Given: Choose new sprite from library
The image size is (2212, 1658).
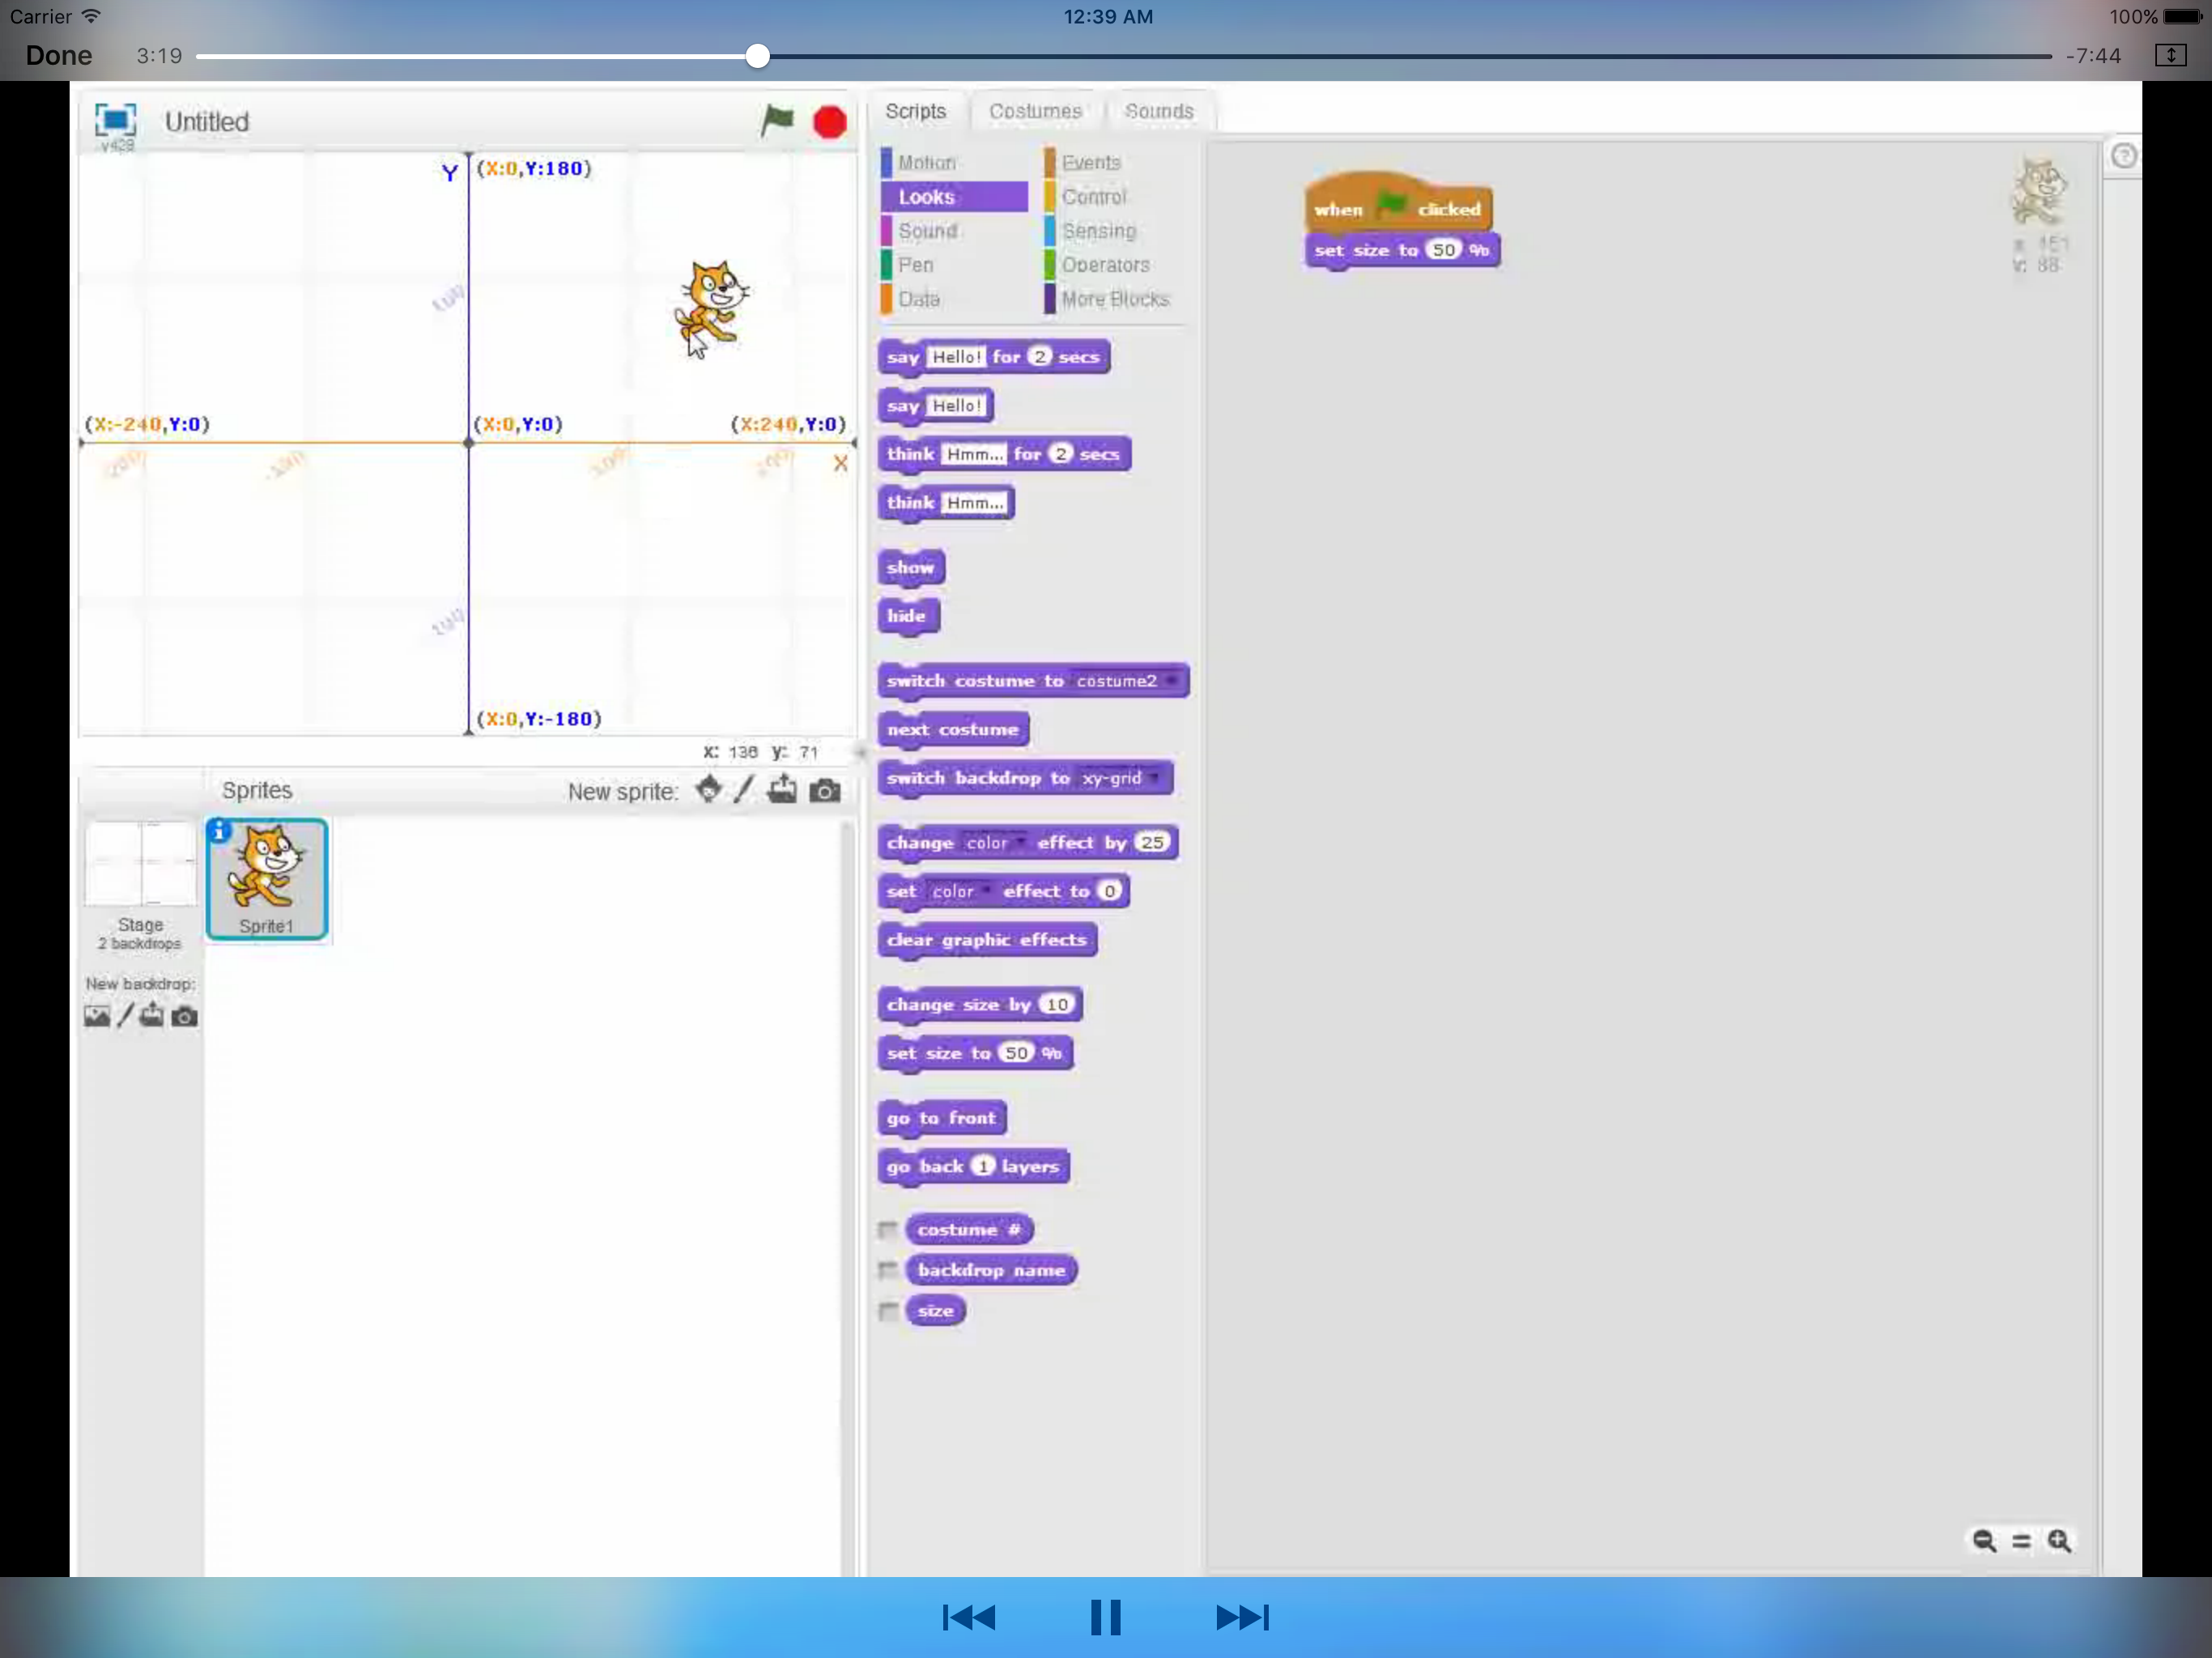Looking at the screenshot, I should [x=708, y=790].
